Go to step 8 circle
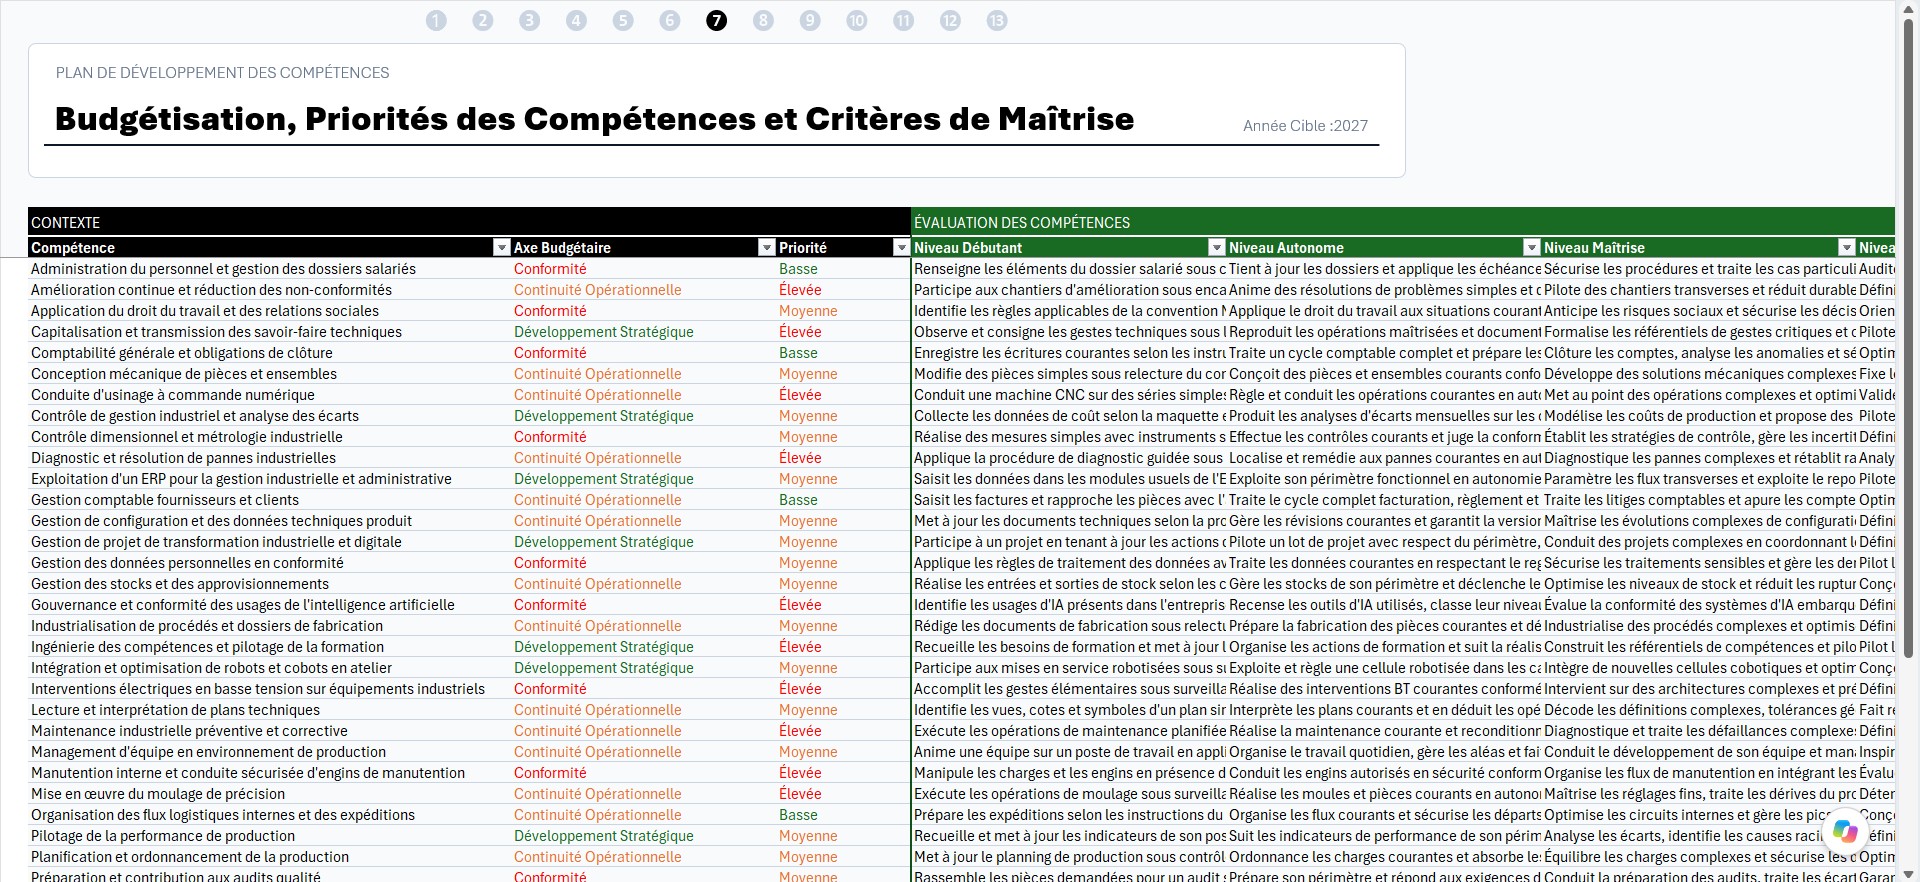Screen dimensions: 1920x882 point(763,20)
